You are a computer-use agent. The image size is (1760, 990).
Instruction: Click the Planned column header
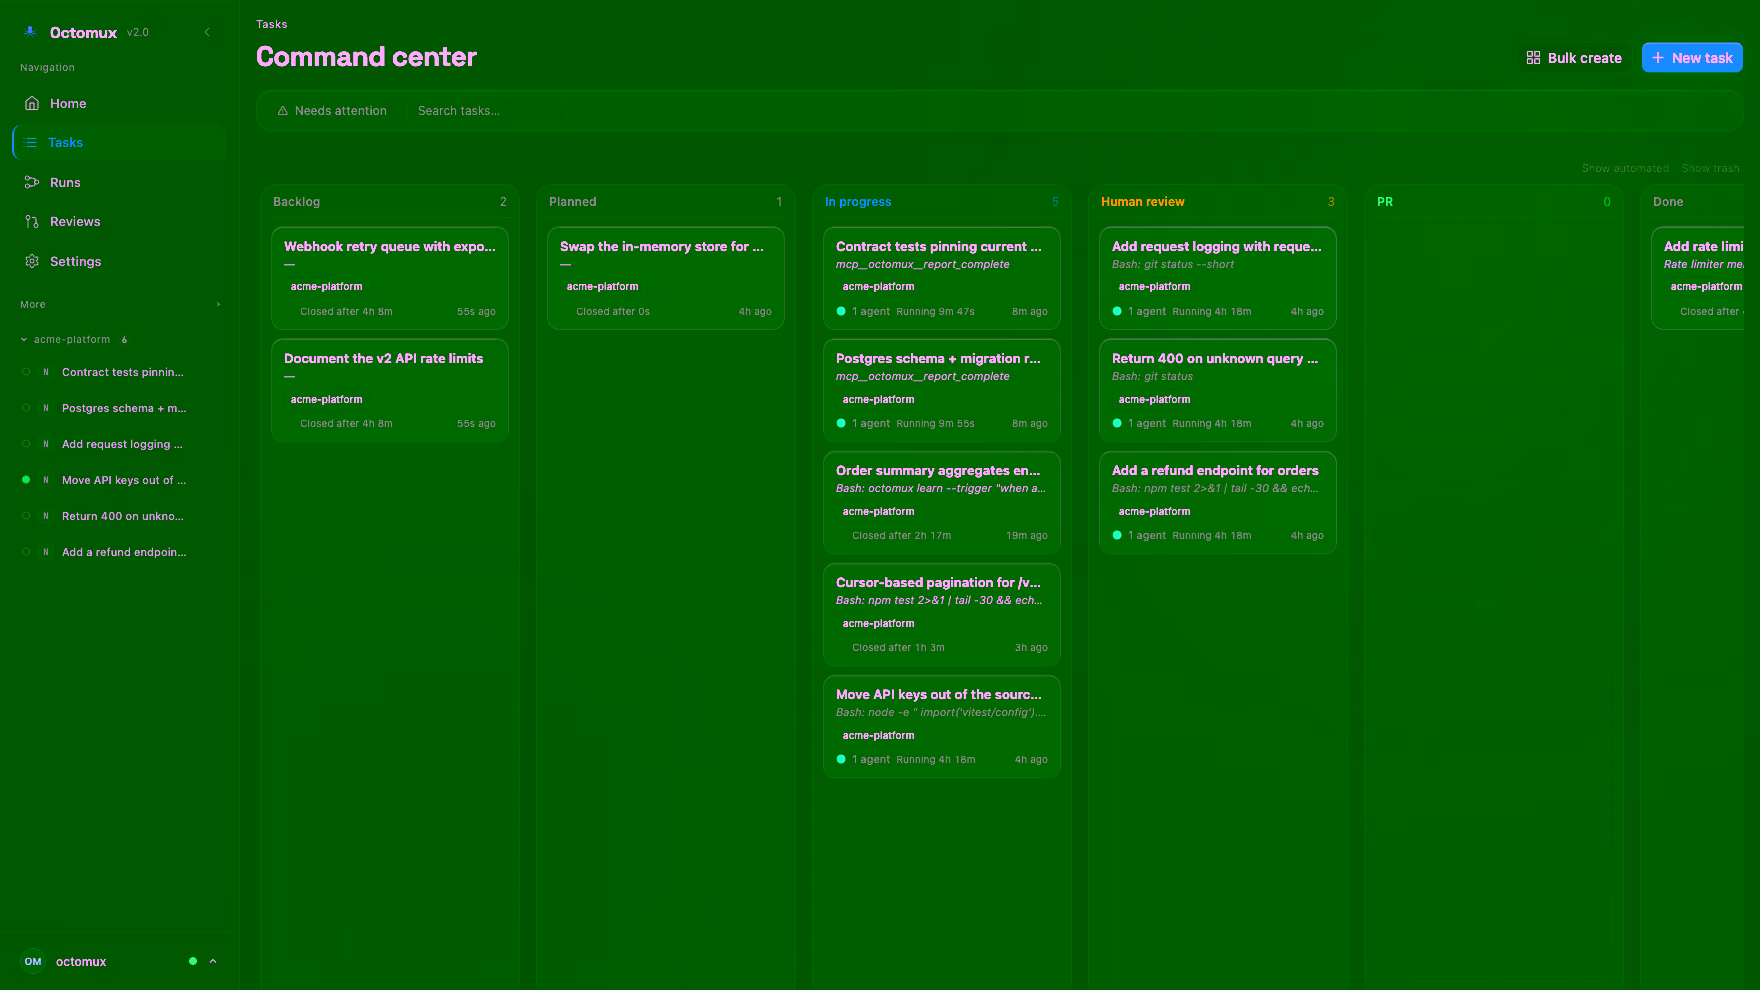(x=573, y=202)
